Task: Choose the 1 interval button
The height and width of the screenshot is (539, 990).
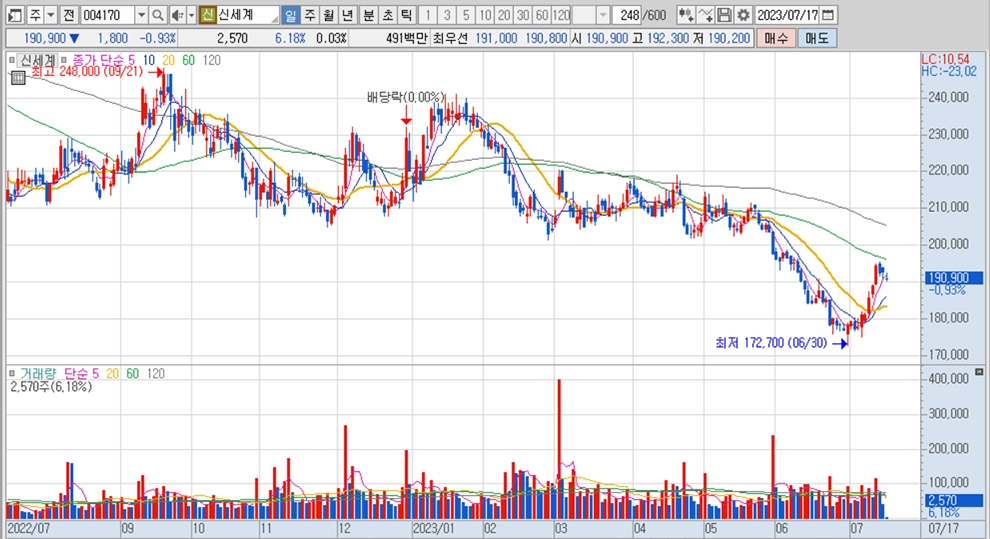Action: pyautogui.click(x=427, y=15)
